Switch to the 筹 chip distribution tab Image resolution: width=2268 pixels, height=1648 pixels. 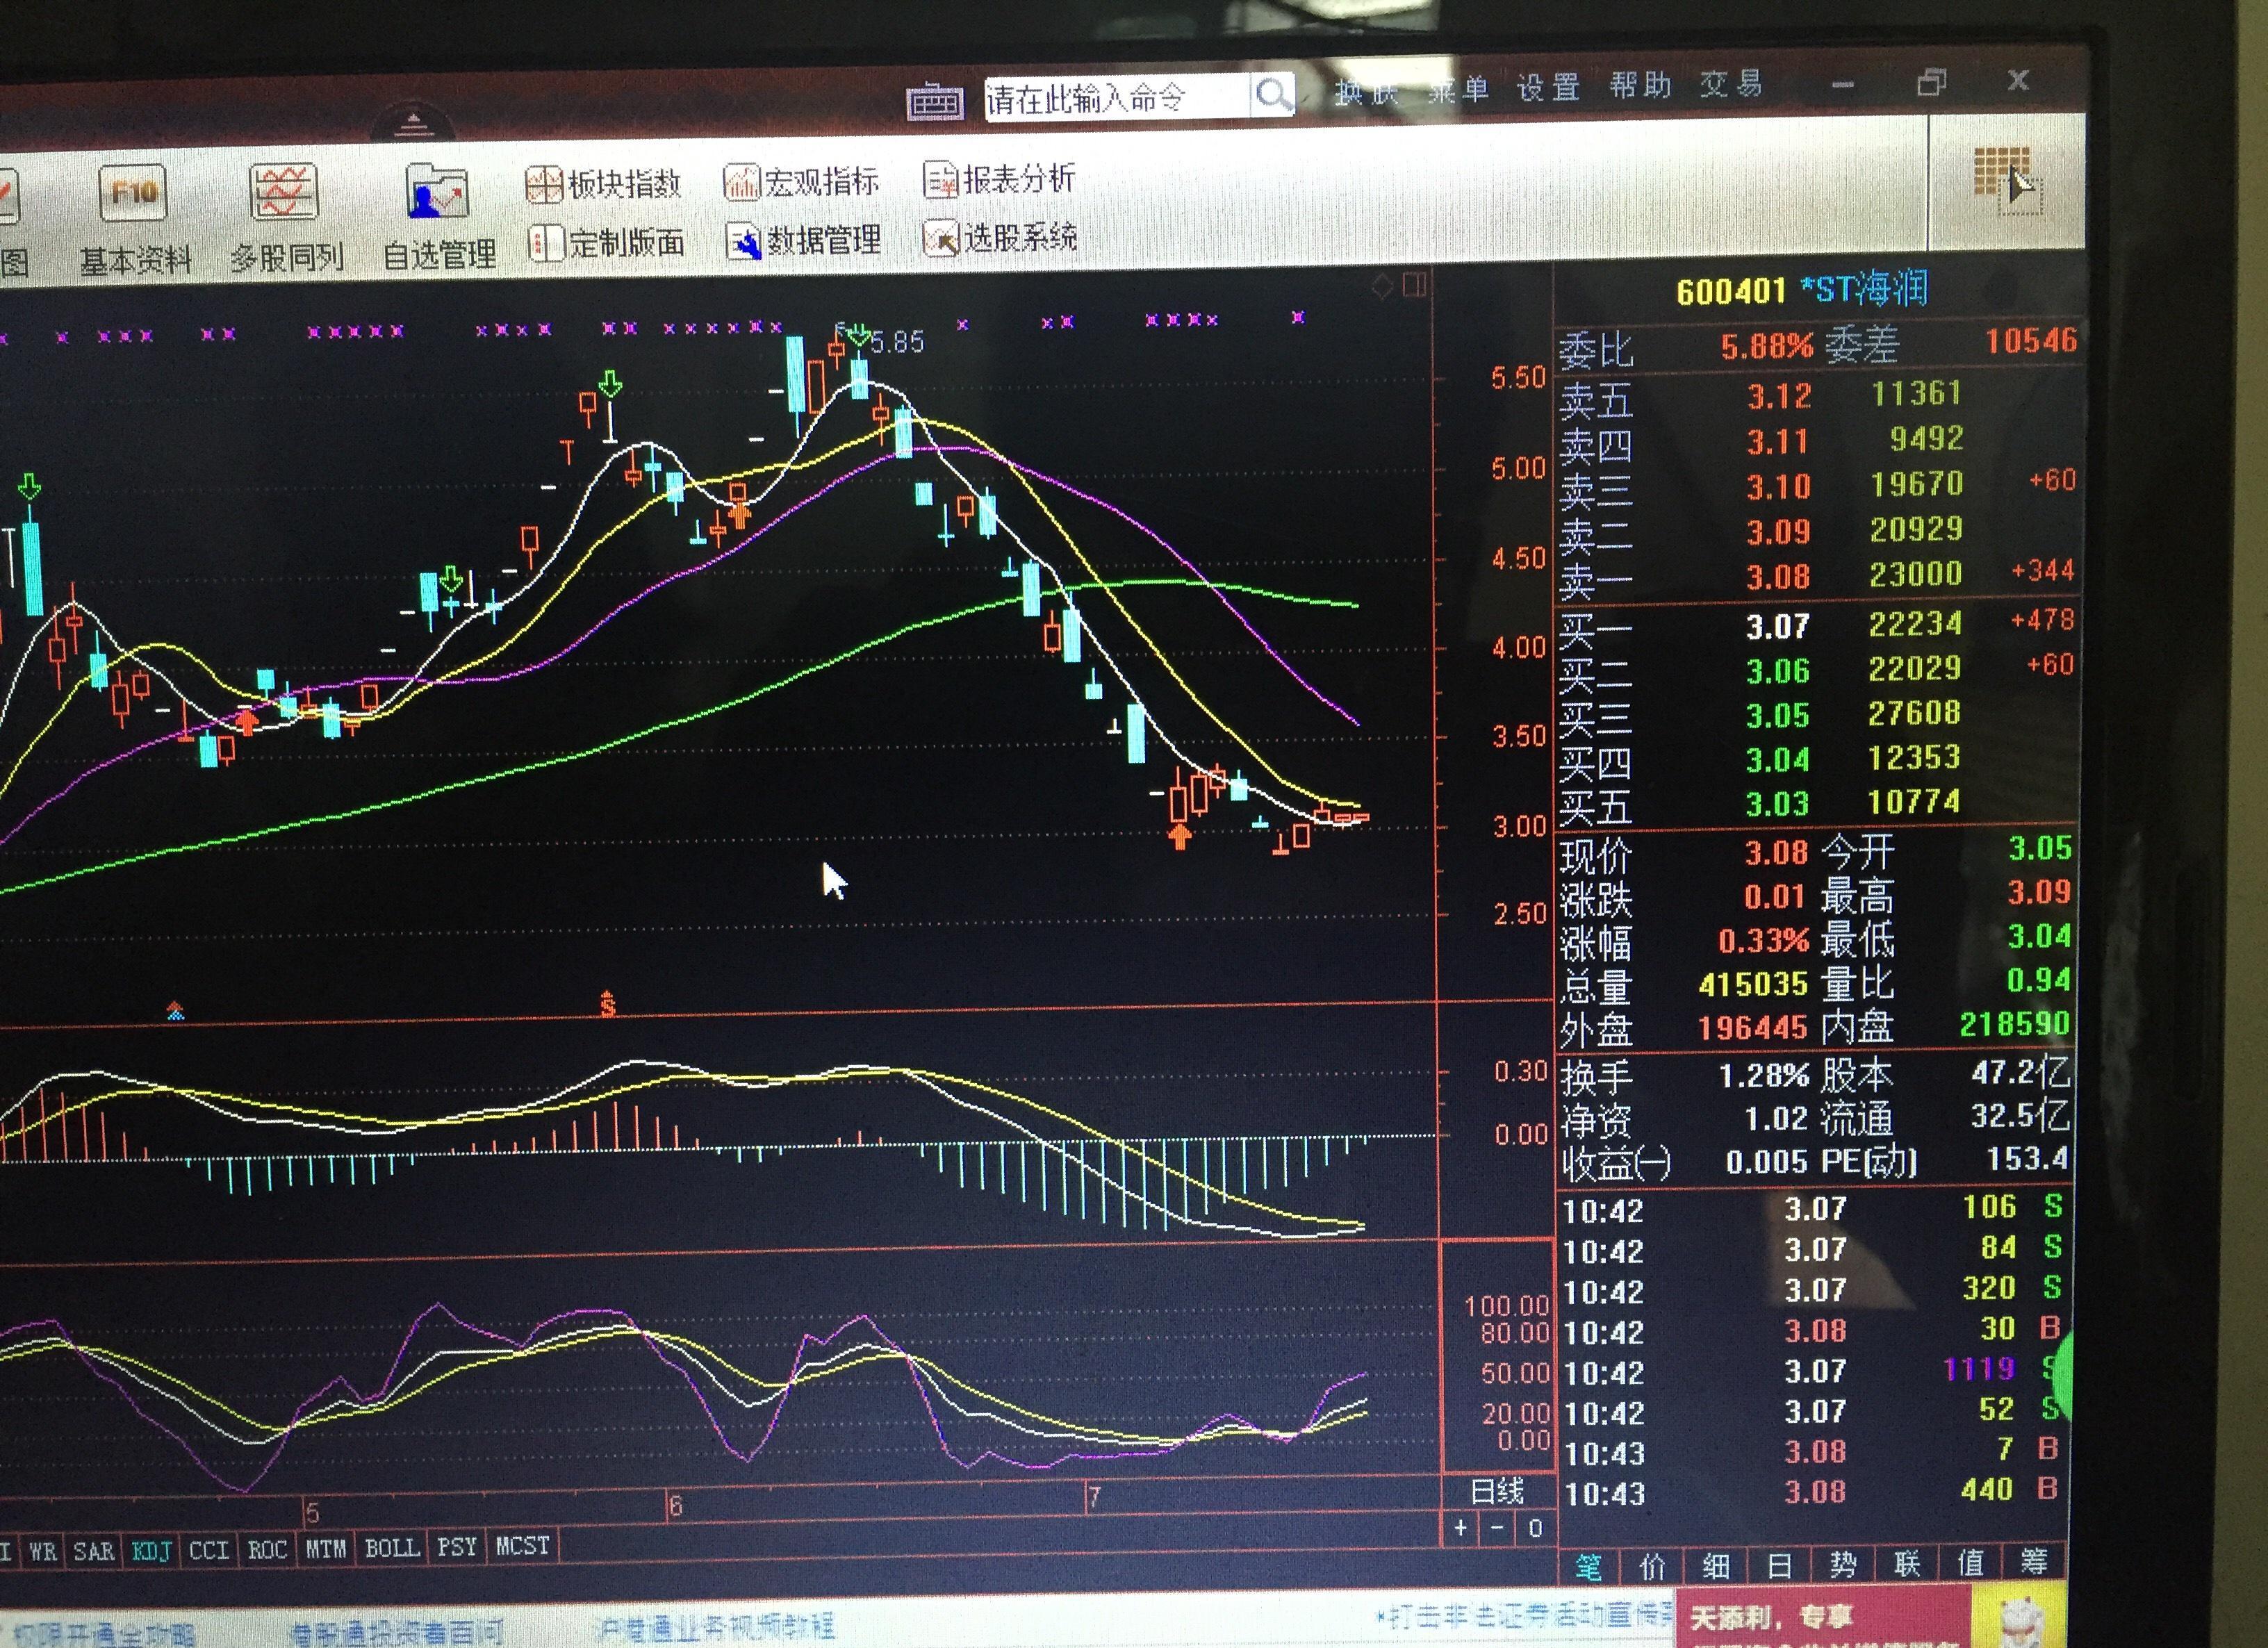(2033, 1560)
